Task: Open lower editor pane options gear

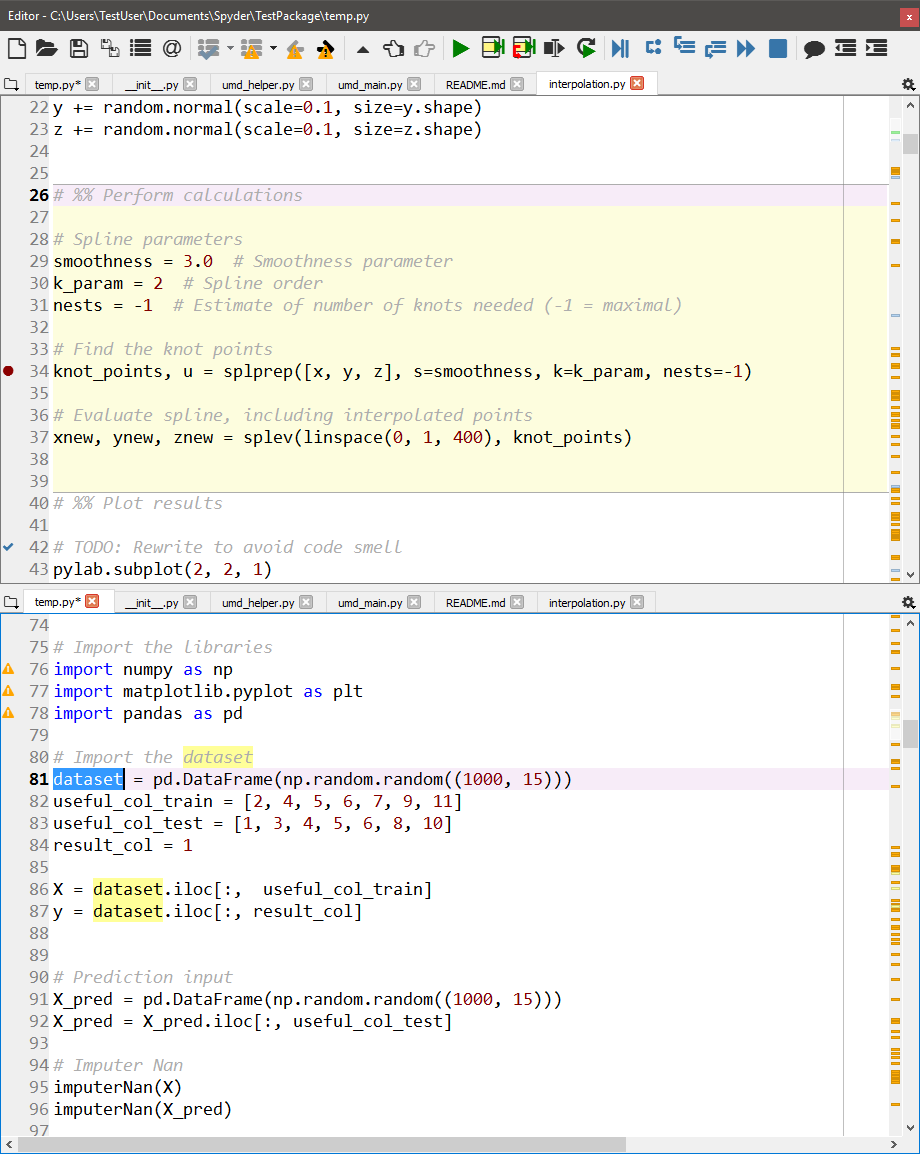Action: tap(908, 603)
